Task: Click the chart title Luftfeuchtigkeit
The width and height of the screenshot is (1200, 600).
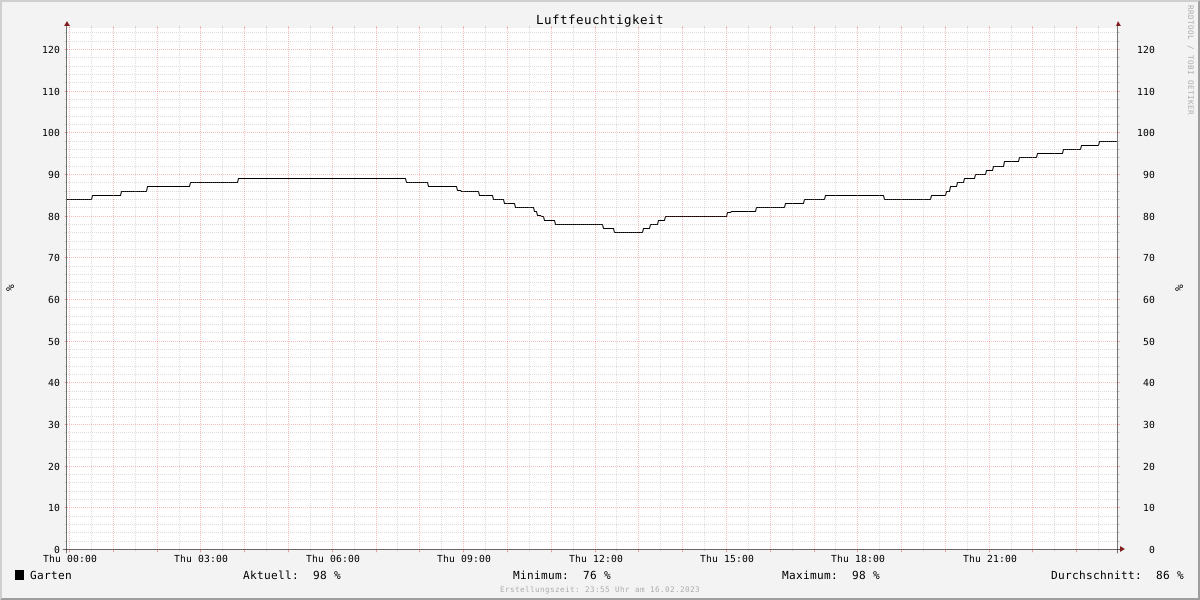Action: [x=599, y=19]
